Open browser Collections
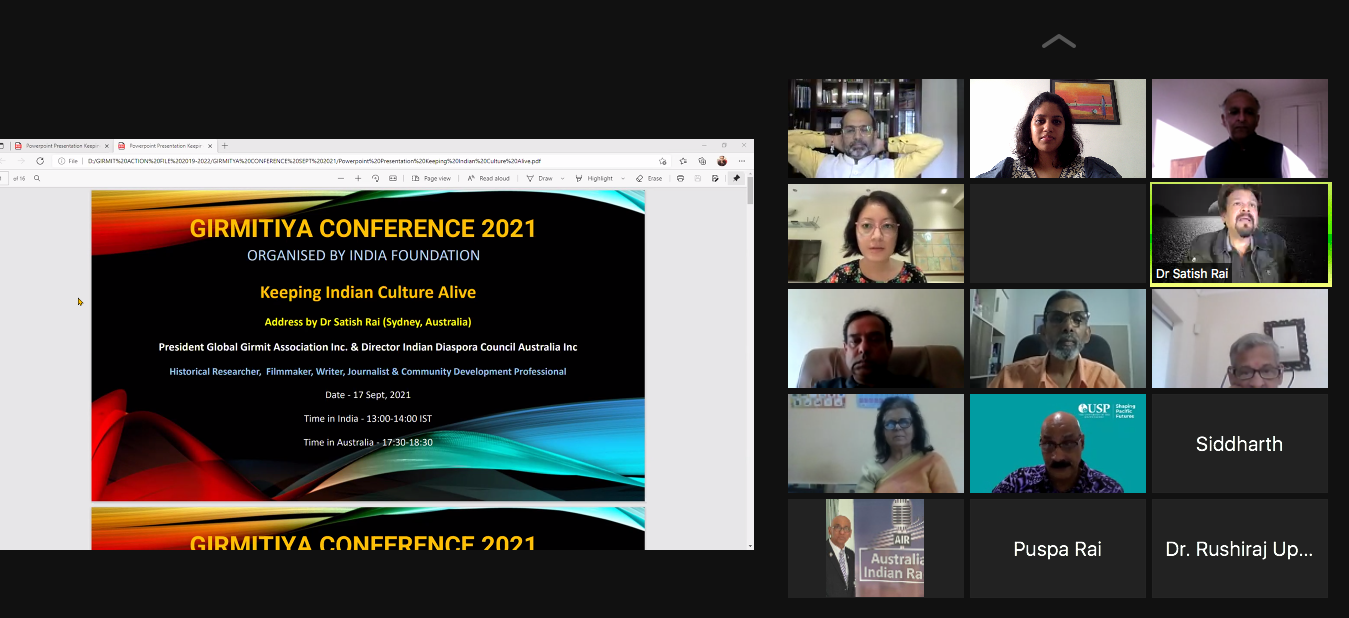The image size is (1349, 618). pos(702,161)
